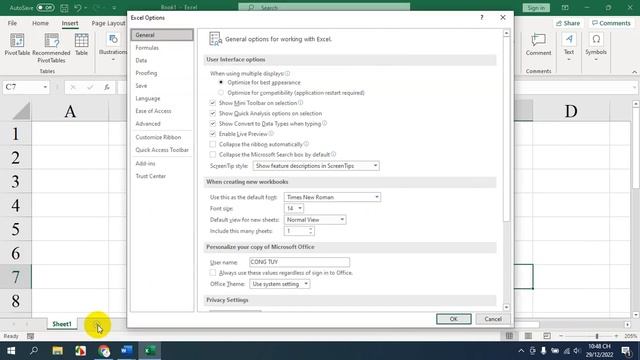Open the Office Theme dropdown

pyautogui.click(x=280, y=284)
